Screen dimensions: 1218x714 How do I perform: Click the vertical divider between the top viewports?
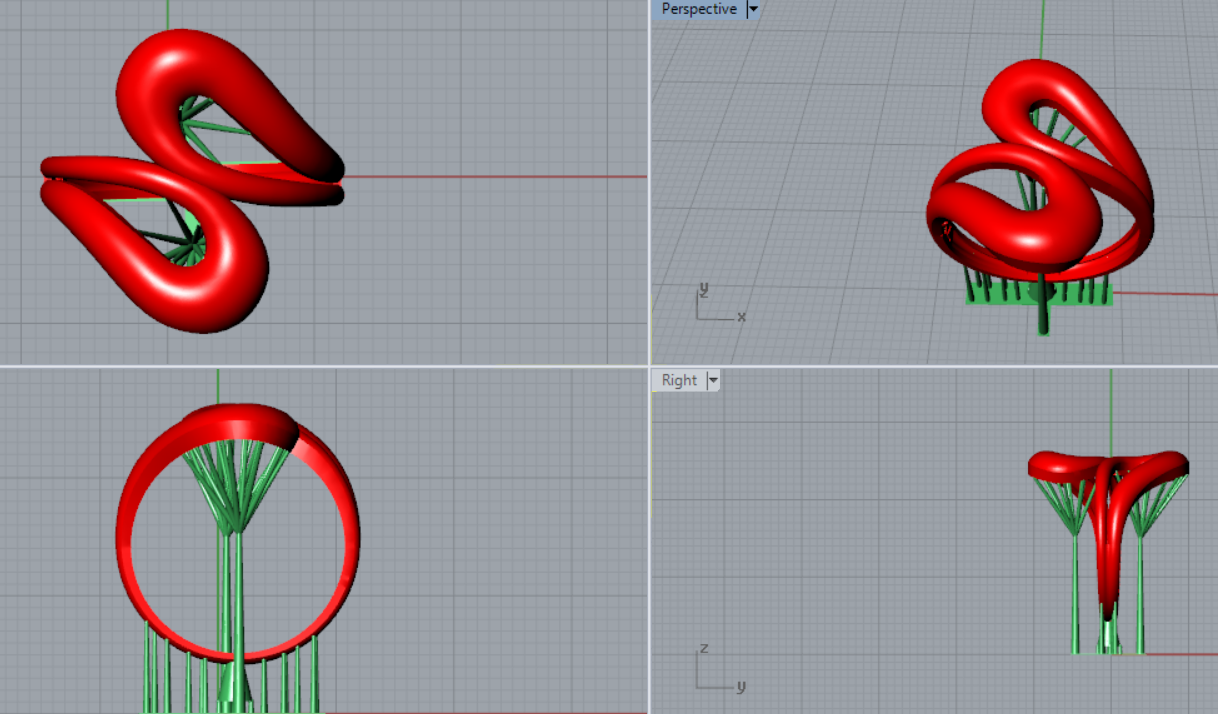tap(649, 180)
